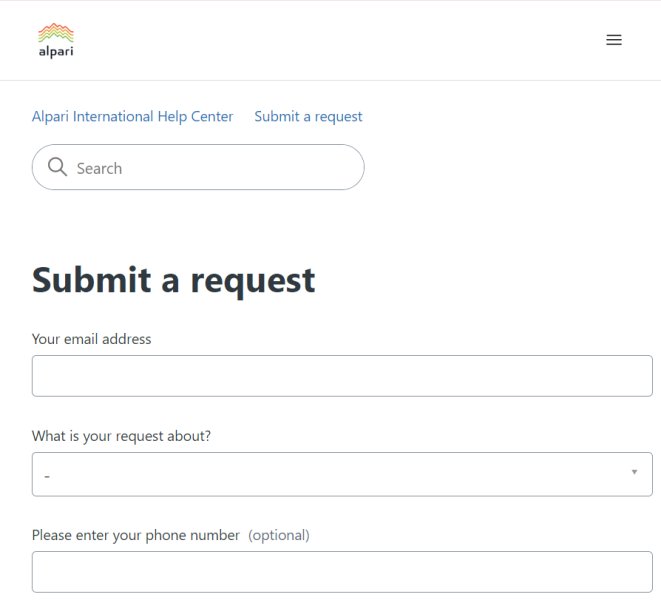Click the "Search" placeholder text

coord(99,168)
